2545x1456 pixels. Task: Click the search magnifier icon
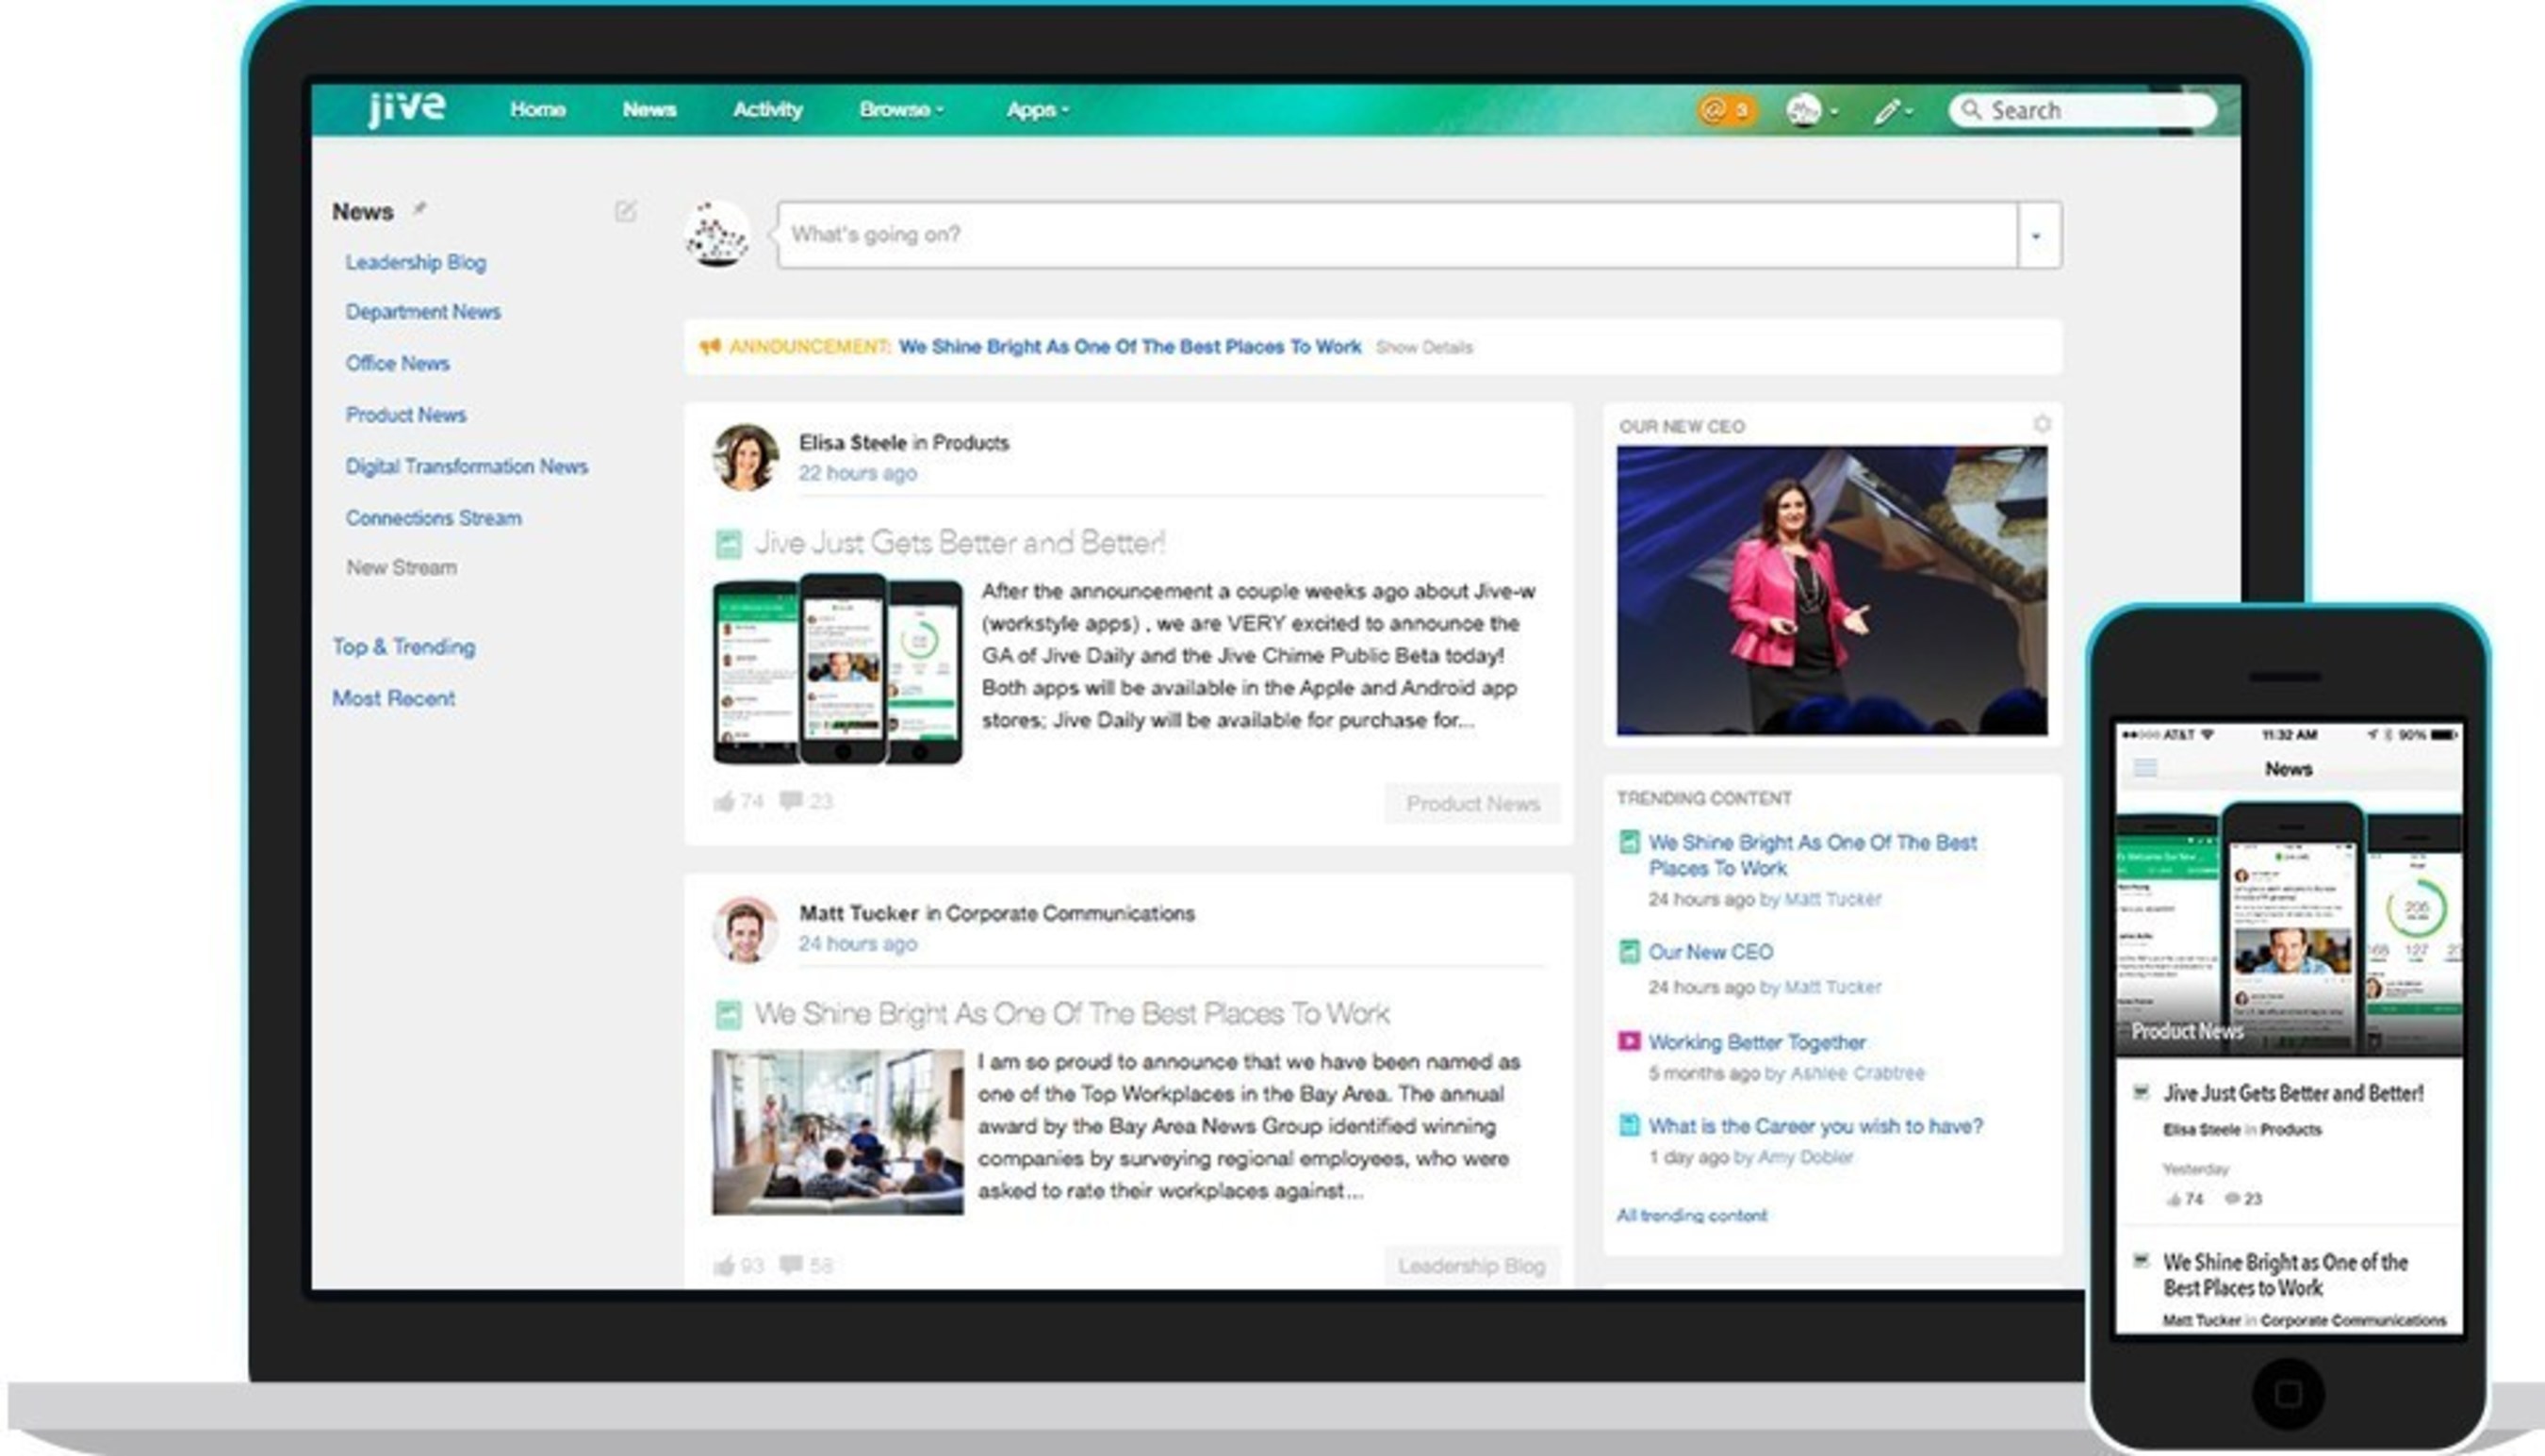pyautogui.click(x=1970, y=110)
